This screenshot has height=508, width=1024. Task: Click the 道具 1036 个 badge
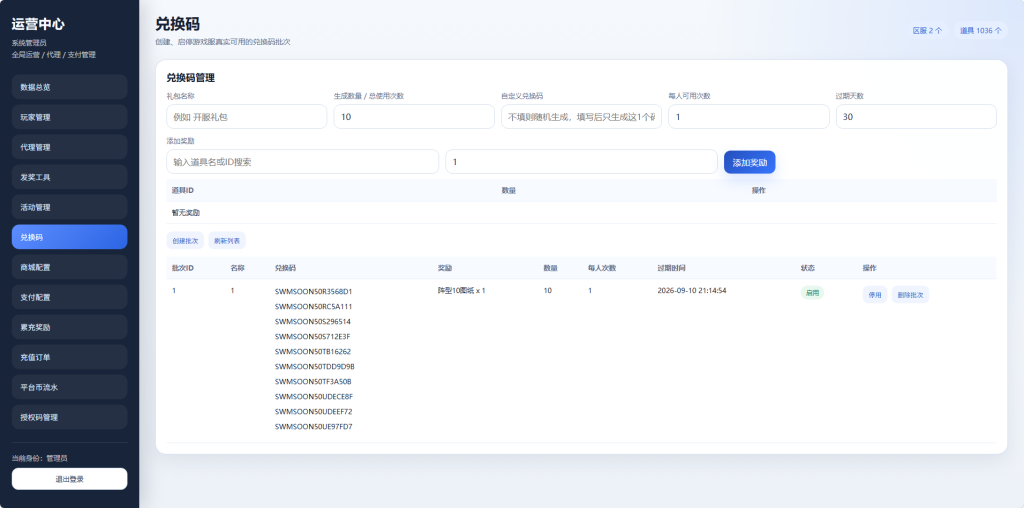[980, 31]
